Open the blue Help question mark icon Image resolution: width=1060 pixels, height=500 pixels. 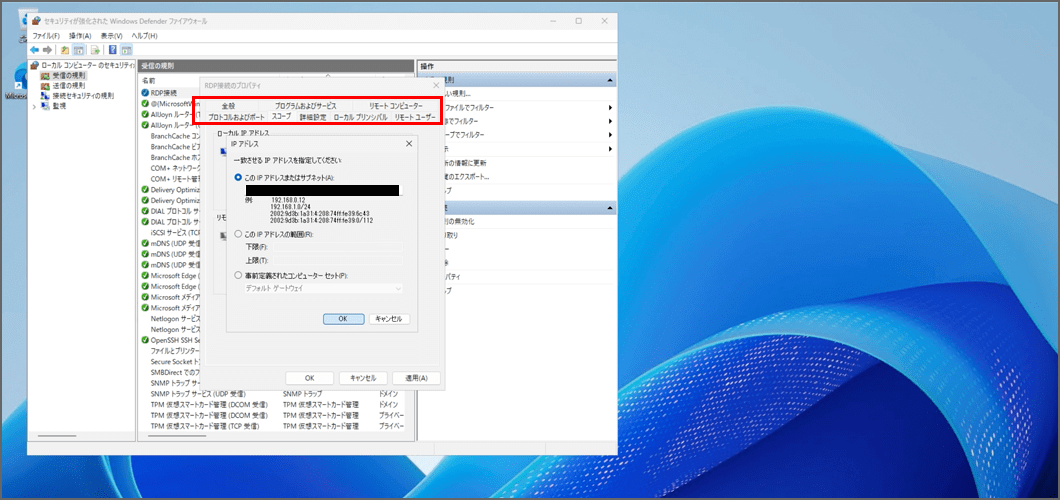pos(113,49)
